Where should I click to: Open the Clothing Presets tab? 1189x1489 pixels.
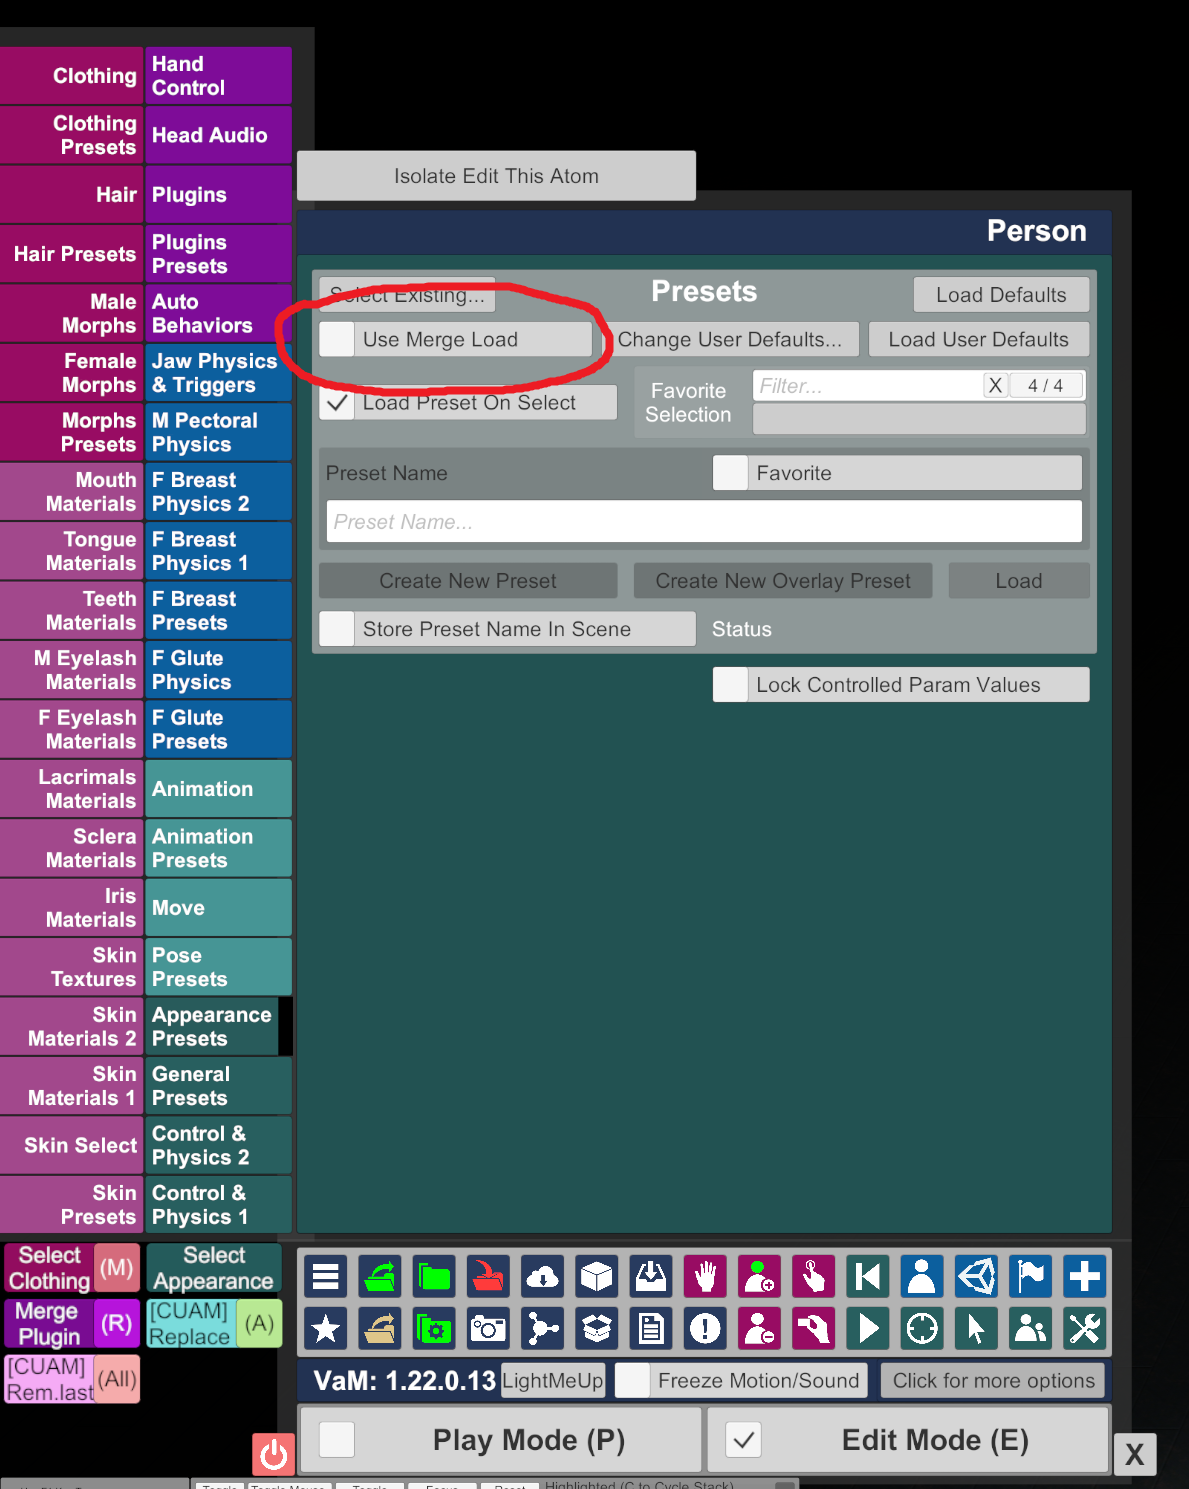[72, 135]
